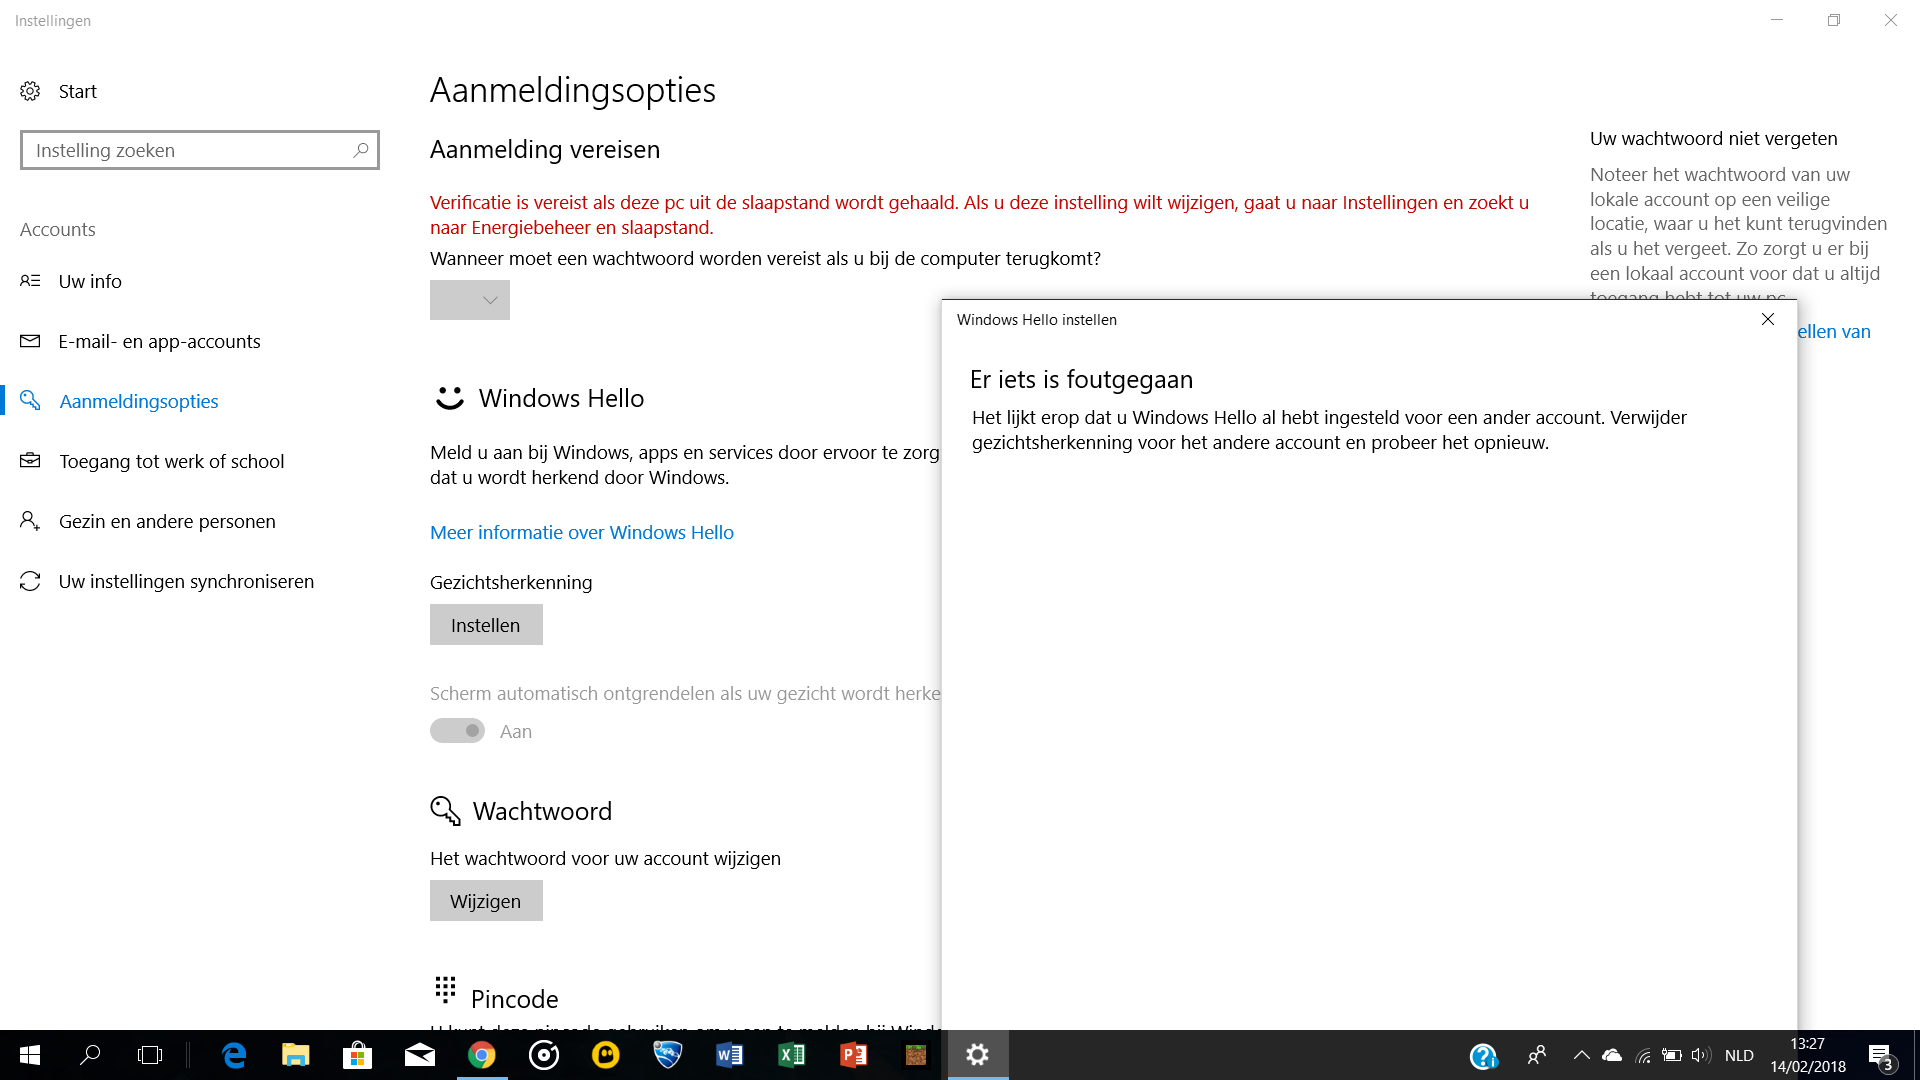
Task: Click the Accounts heading in the sidebar
Action: [58, 229]
